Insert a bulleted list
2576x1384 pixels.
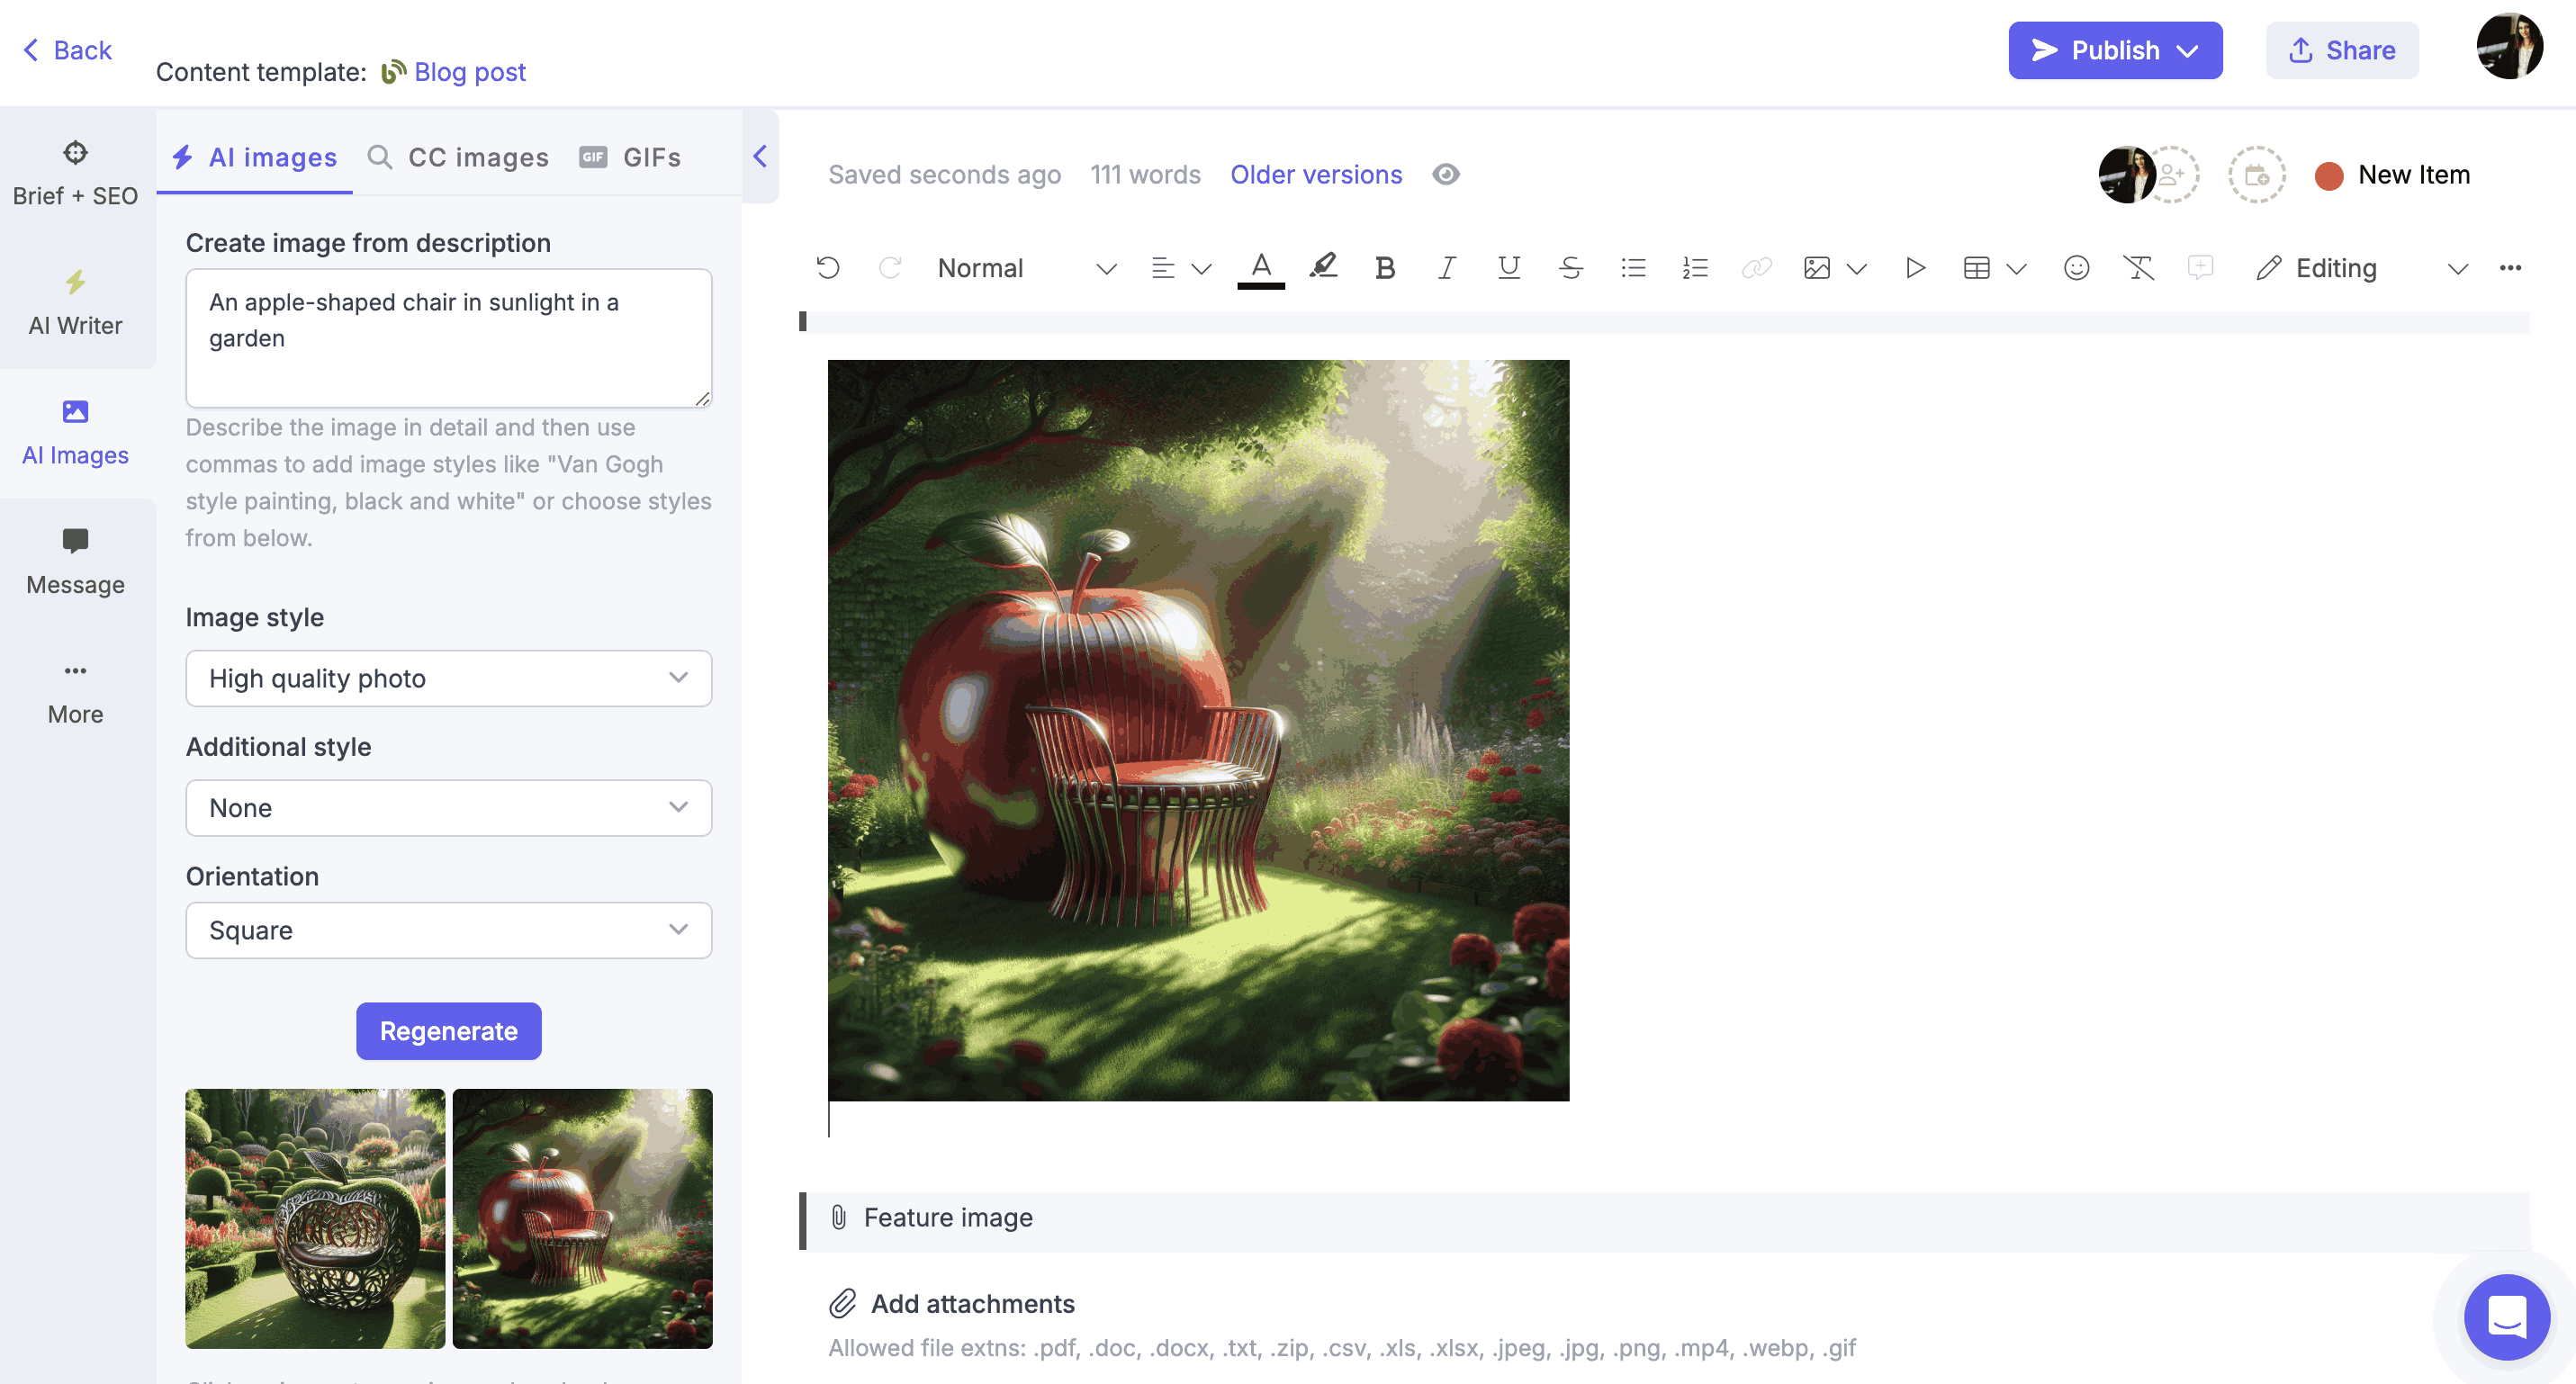1633,268
